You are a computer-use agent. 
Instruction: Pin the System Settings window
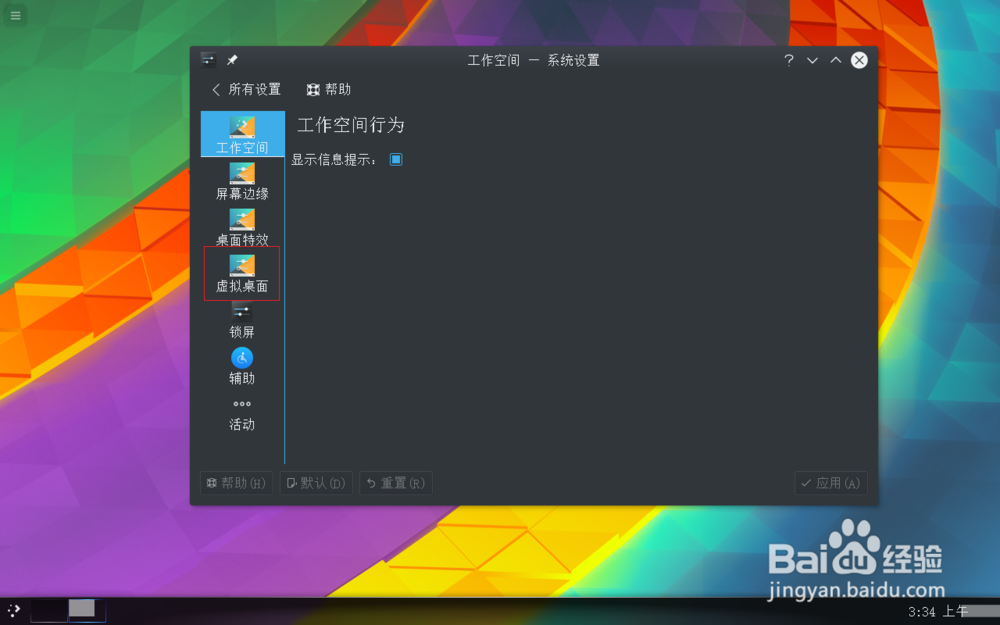231,59
